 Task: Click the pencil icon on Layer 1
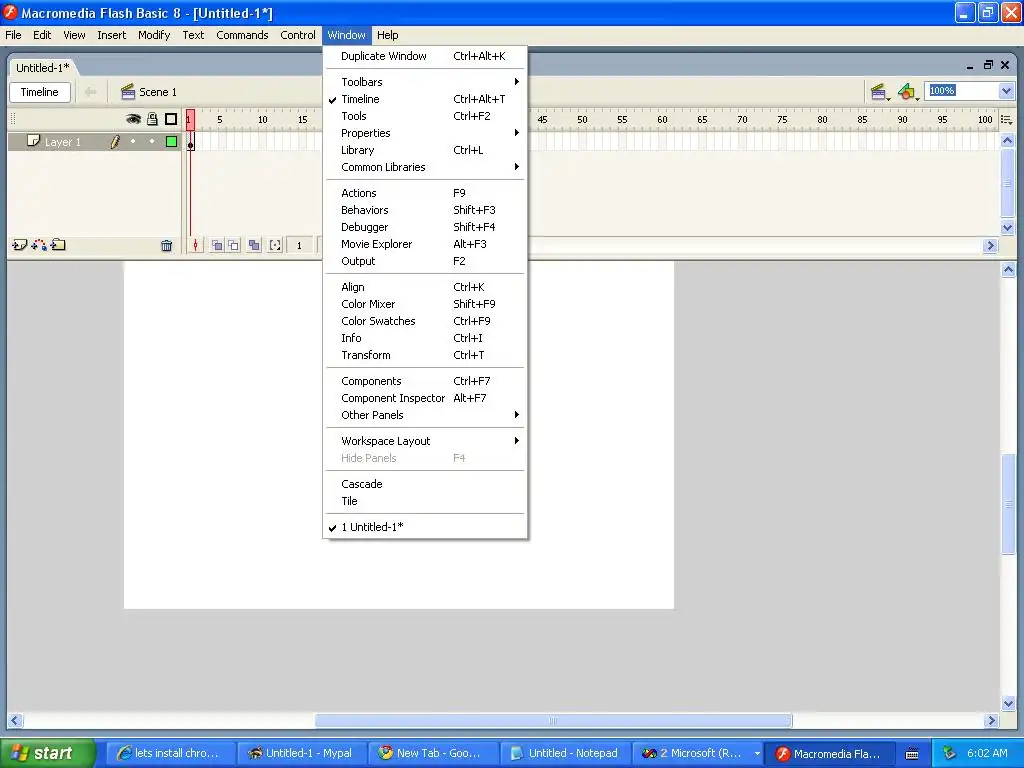pyautogui.click(x=115, y=142)
